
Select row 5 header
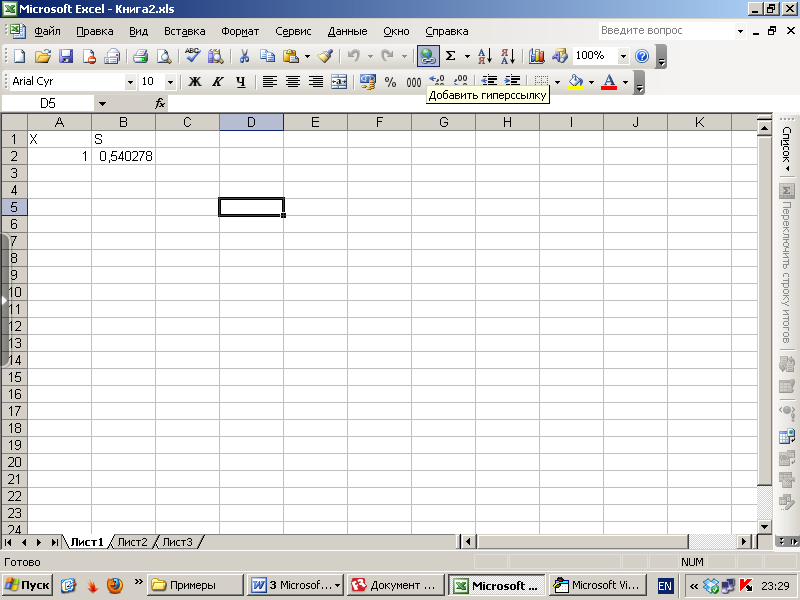pyautogui.click(x=14, y=207)
